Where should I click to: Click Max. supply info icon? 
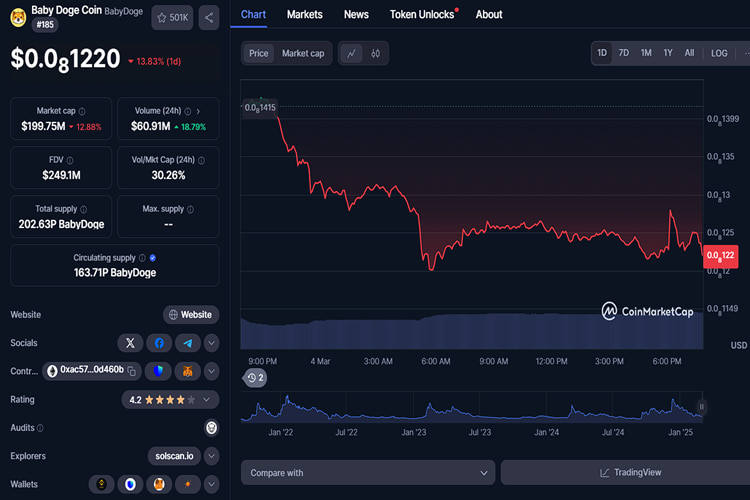190,209
